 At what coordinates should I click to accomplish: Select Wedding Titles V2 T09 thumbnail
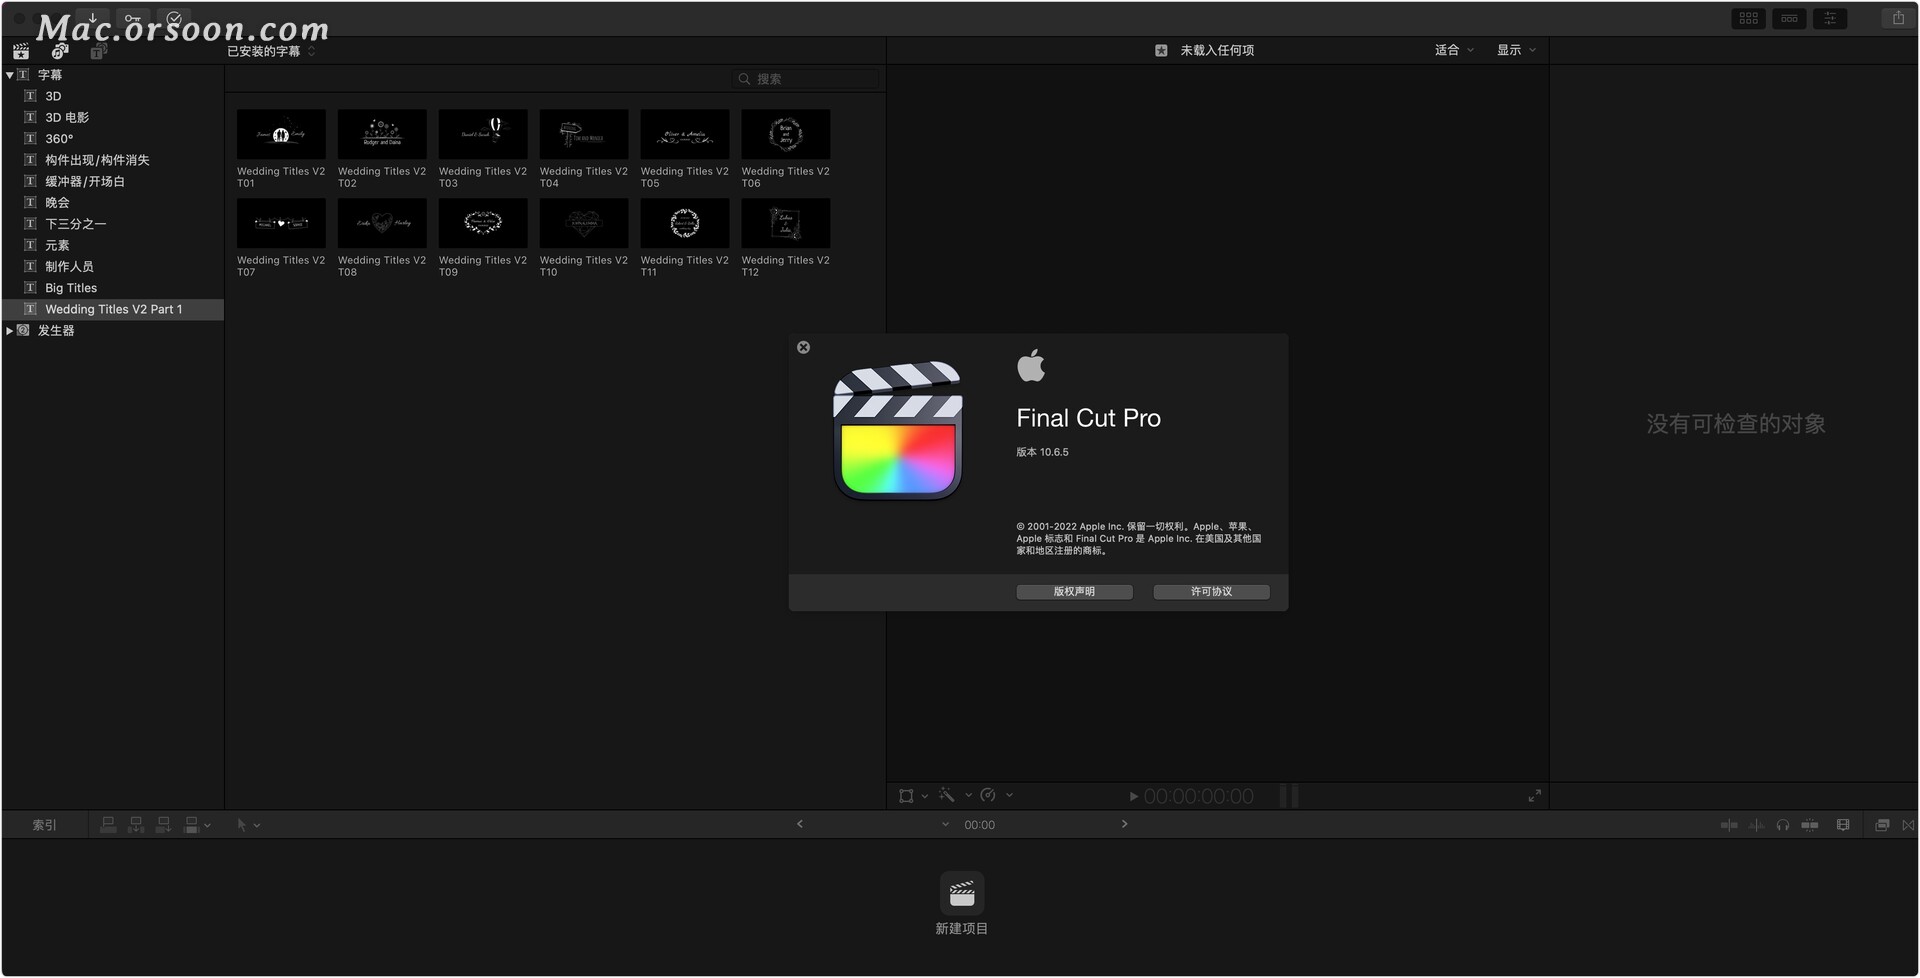coord(483,223)
